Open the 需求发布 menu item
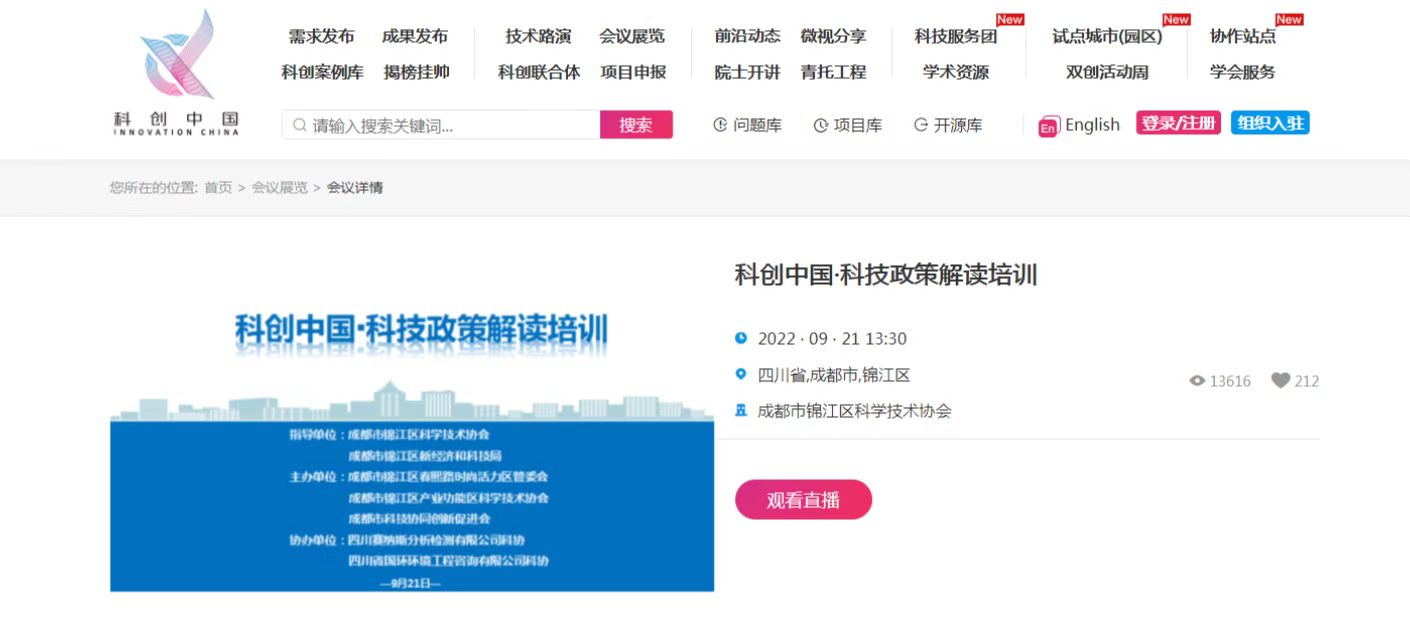1410x638 pixels. (321, 37)
